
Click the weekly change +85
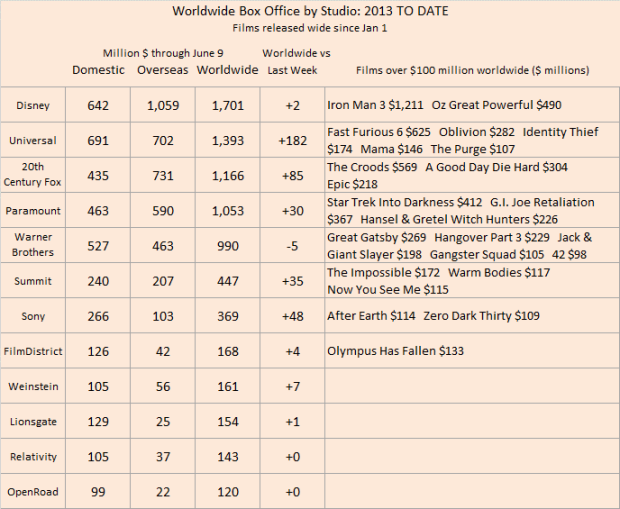(293, 176)
